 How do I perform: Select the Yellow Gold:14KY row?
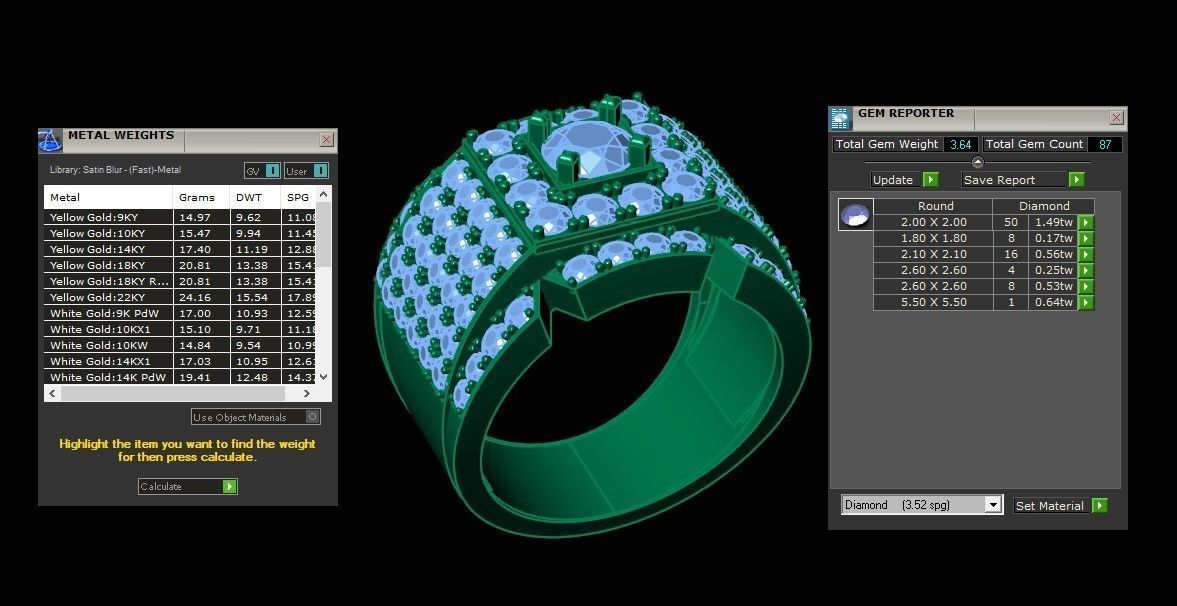coord(180,249)
